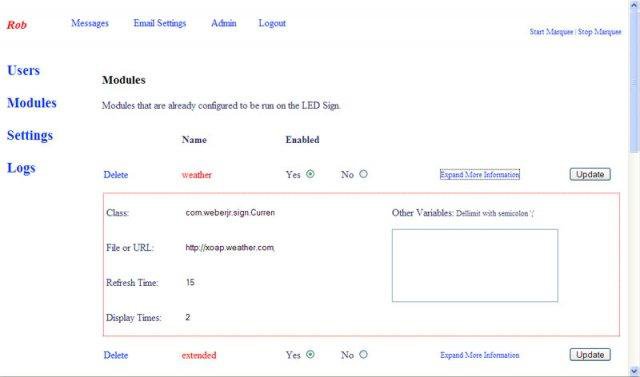Open Settings section in sidebar
The height and width of the screenshot is (377, 640).
click(x=30, y=135)
